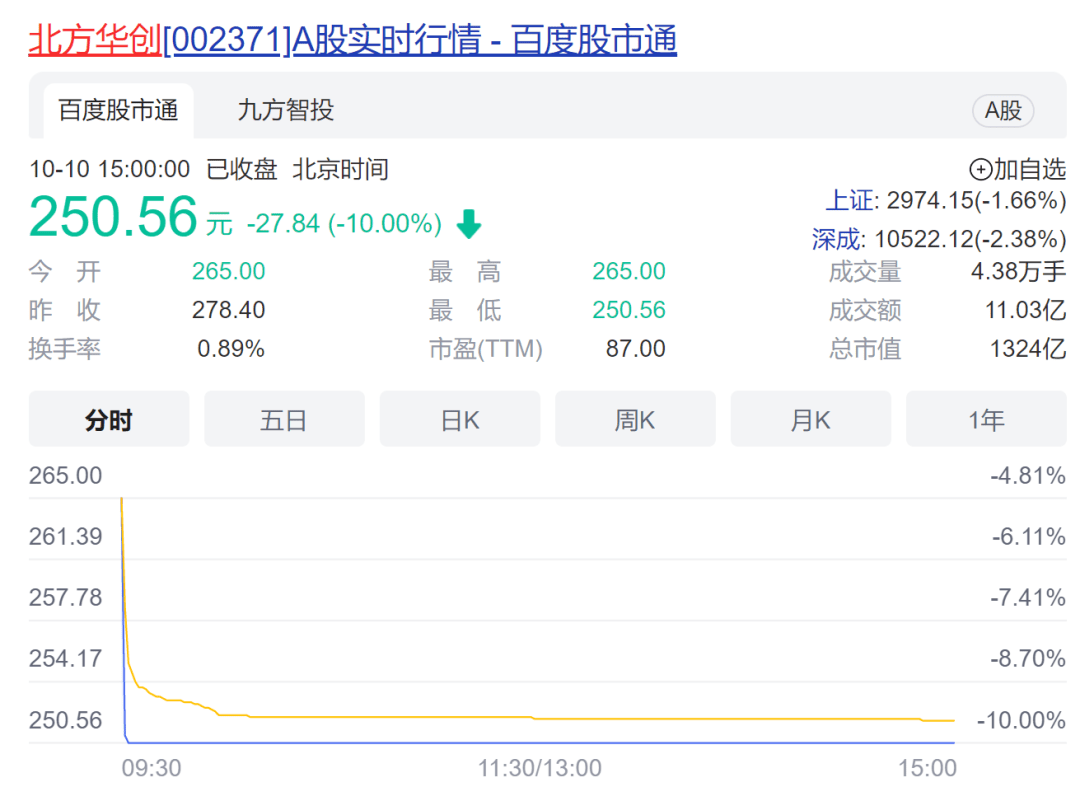The image size is (1080, 787).
Task: Click the 250.56 current price figure
Action: [x=114, y=216]
